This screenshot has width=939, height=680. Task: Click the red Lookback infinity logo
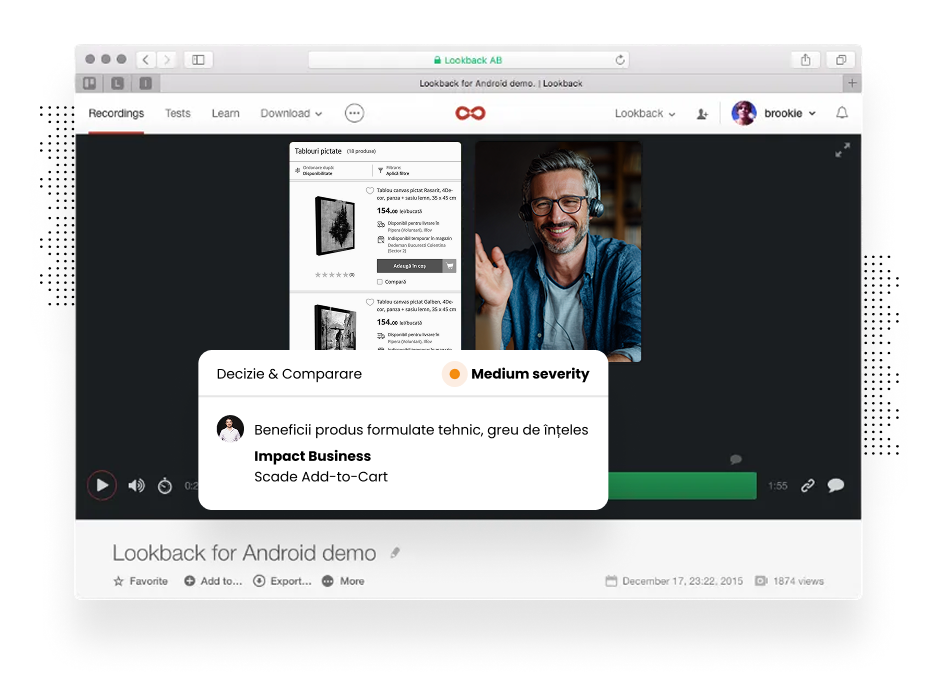(x=470, y=113)
